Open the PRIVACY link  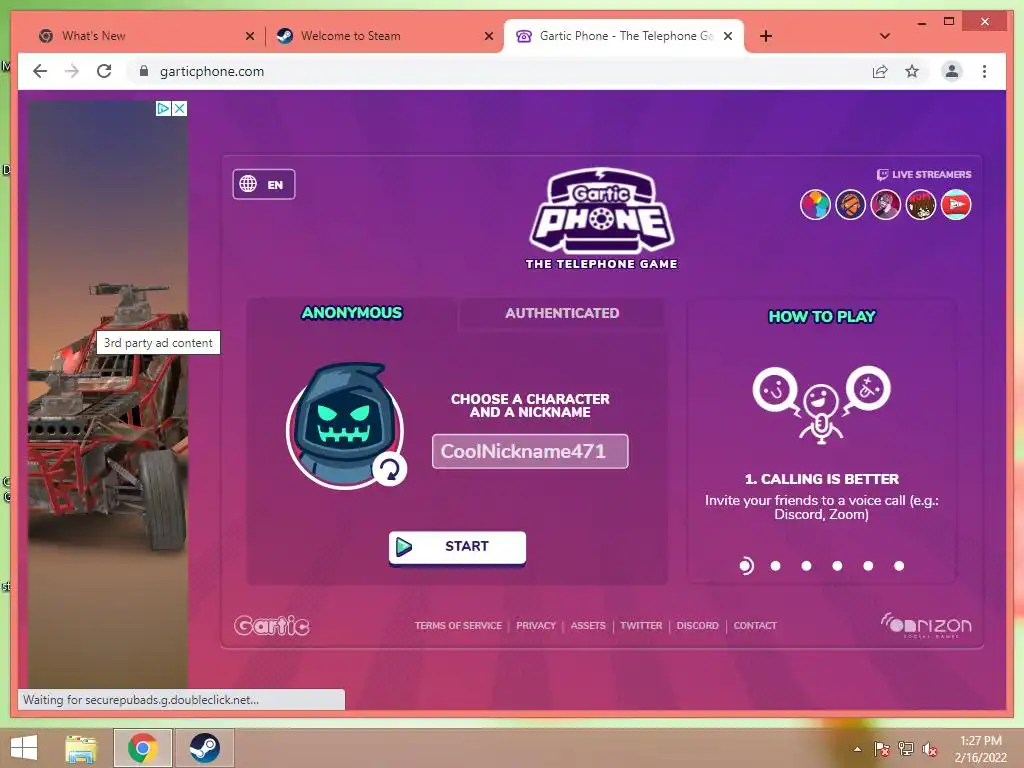pos(536,626)
